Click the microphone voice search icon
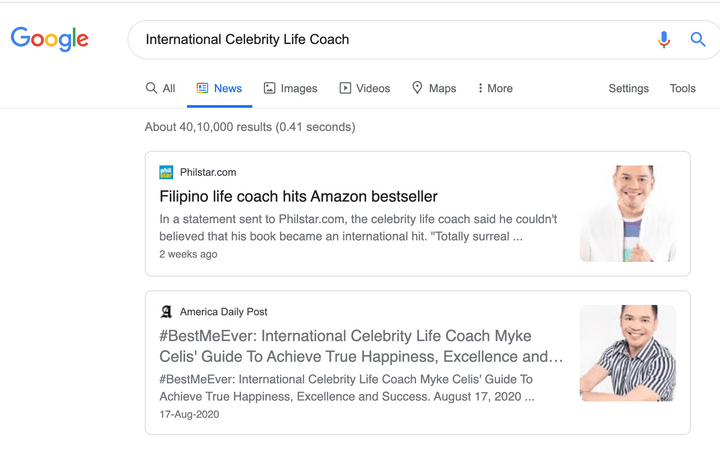The width and height of the screenshot is (720, 449). [x=664, y=40]
